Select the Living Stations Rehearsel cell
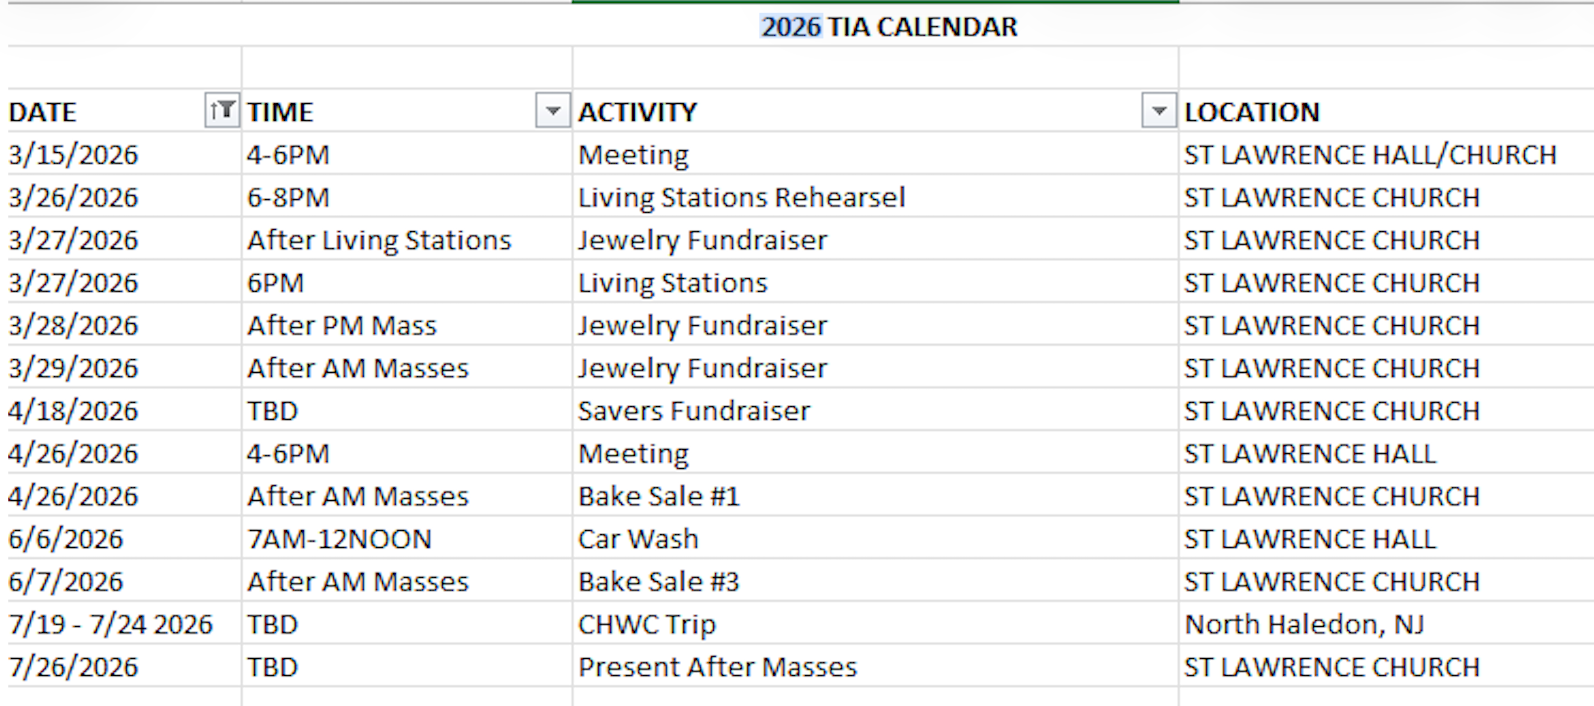 tap(741, 197)
